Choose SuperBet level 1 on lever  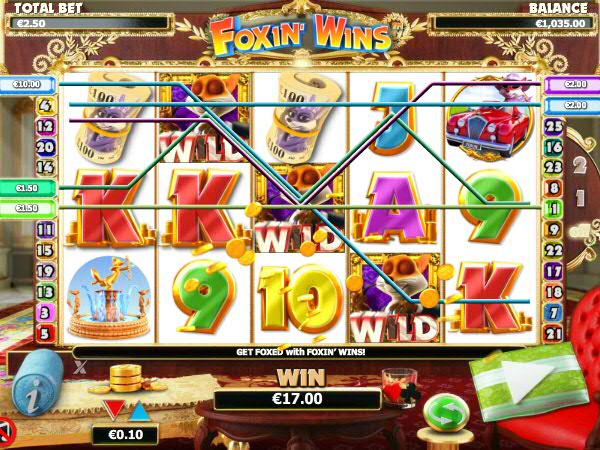tap(580, 199)
